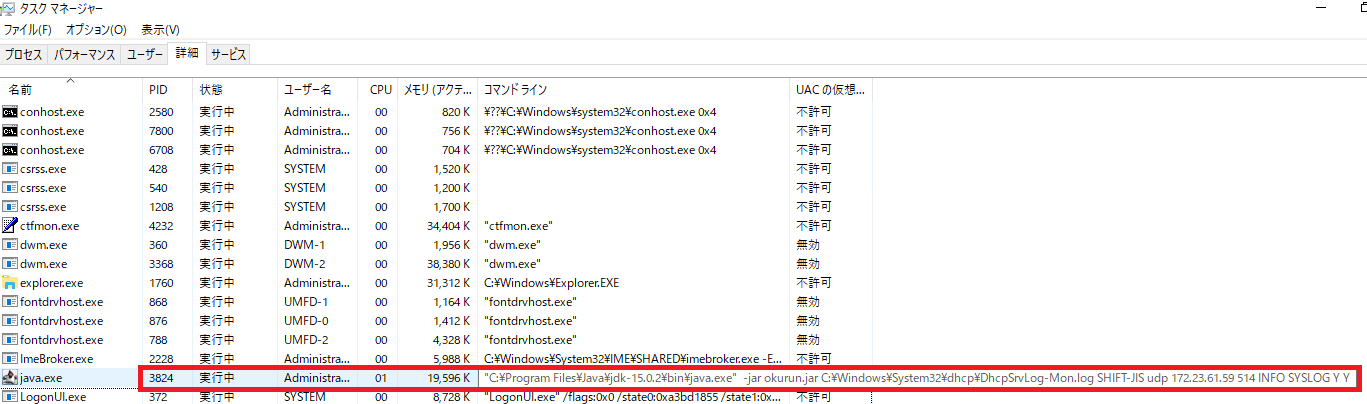Viewport: 1367px width, 404px height.
Task: Sort by the PID column header
Action: coord(168,90)
